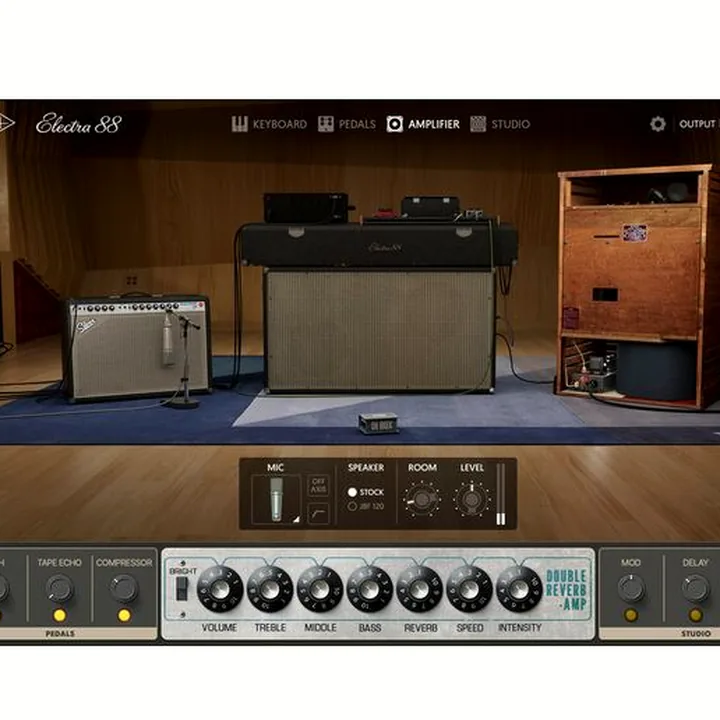
Task: Toggle the Tape Echo yellow LED
Action: (60, 615)
